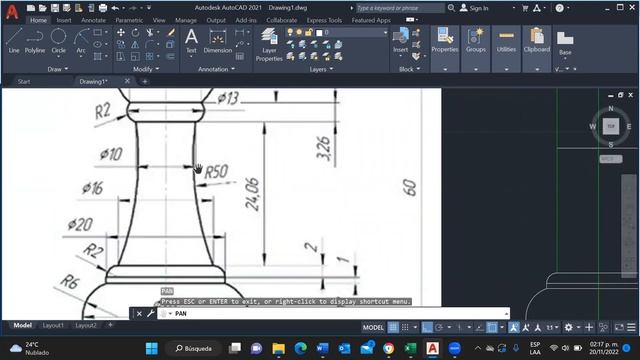Insert a Table from Annotation panel

pos(240,56)
